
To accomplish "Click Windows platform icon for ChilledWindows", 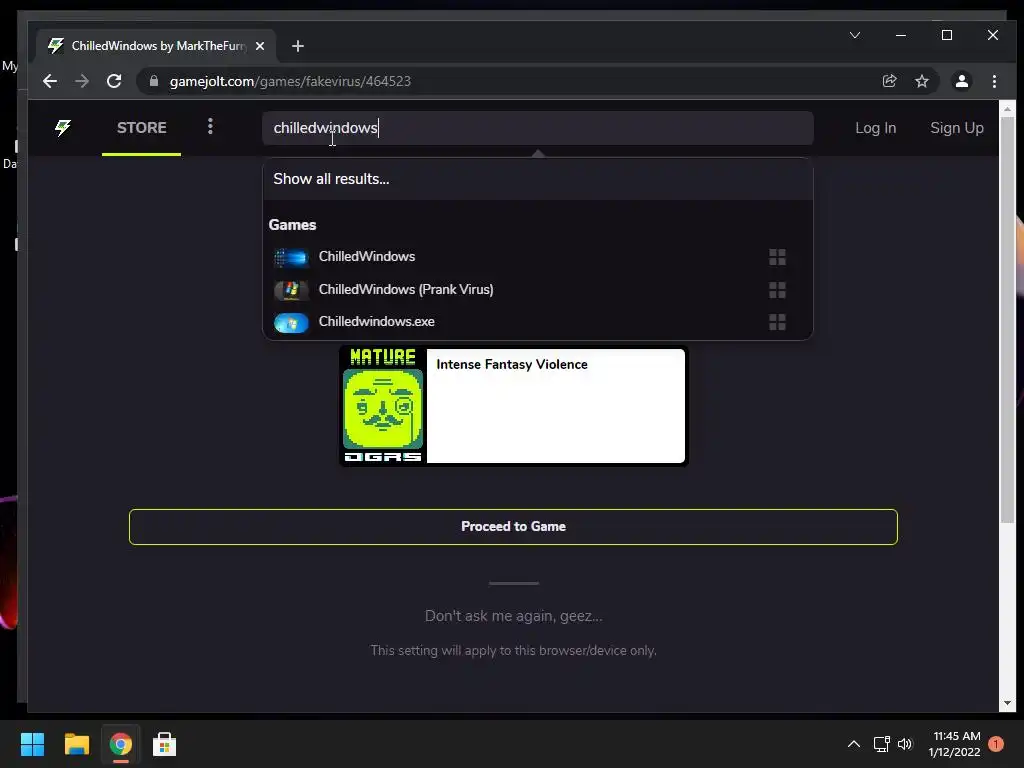I will tap(777, 257).
